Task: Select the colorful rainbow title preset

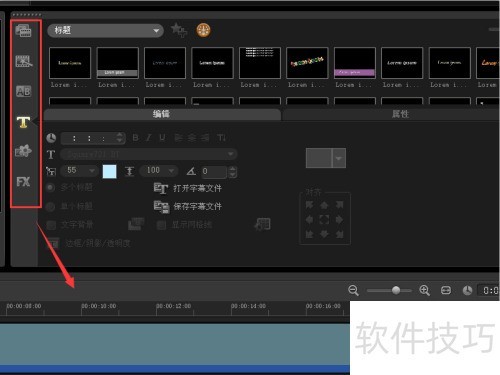Action: 307,63
